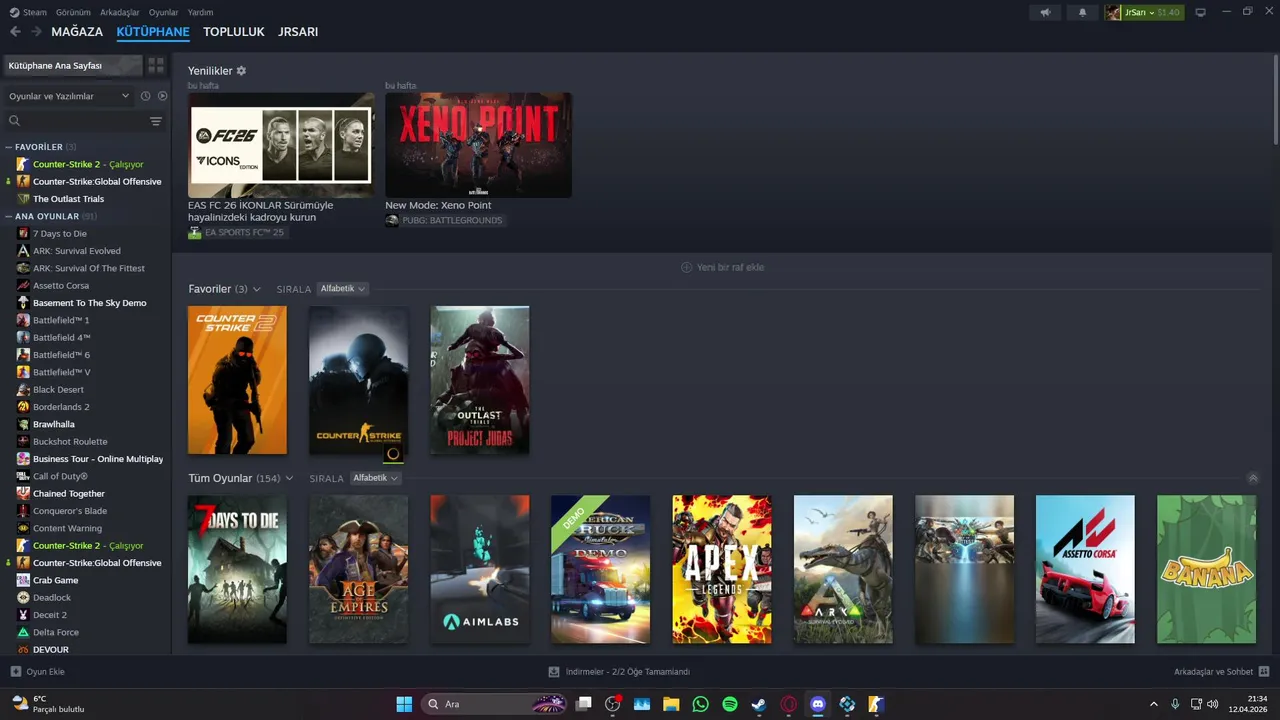Open Windows Start menu
The height and width of the screenshot is (720, 1280).
tap(404, 704)
